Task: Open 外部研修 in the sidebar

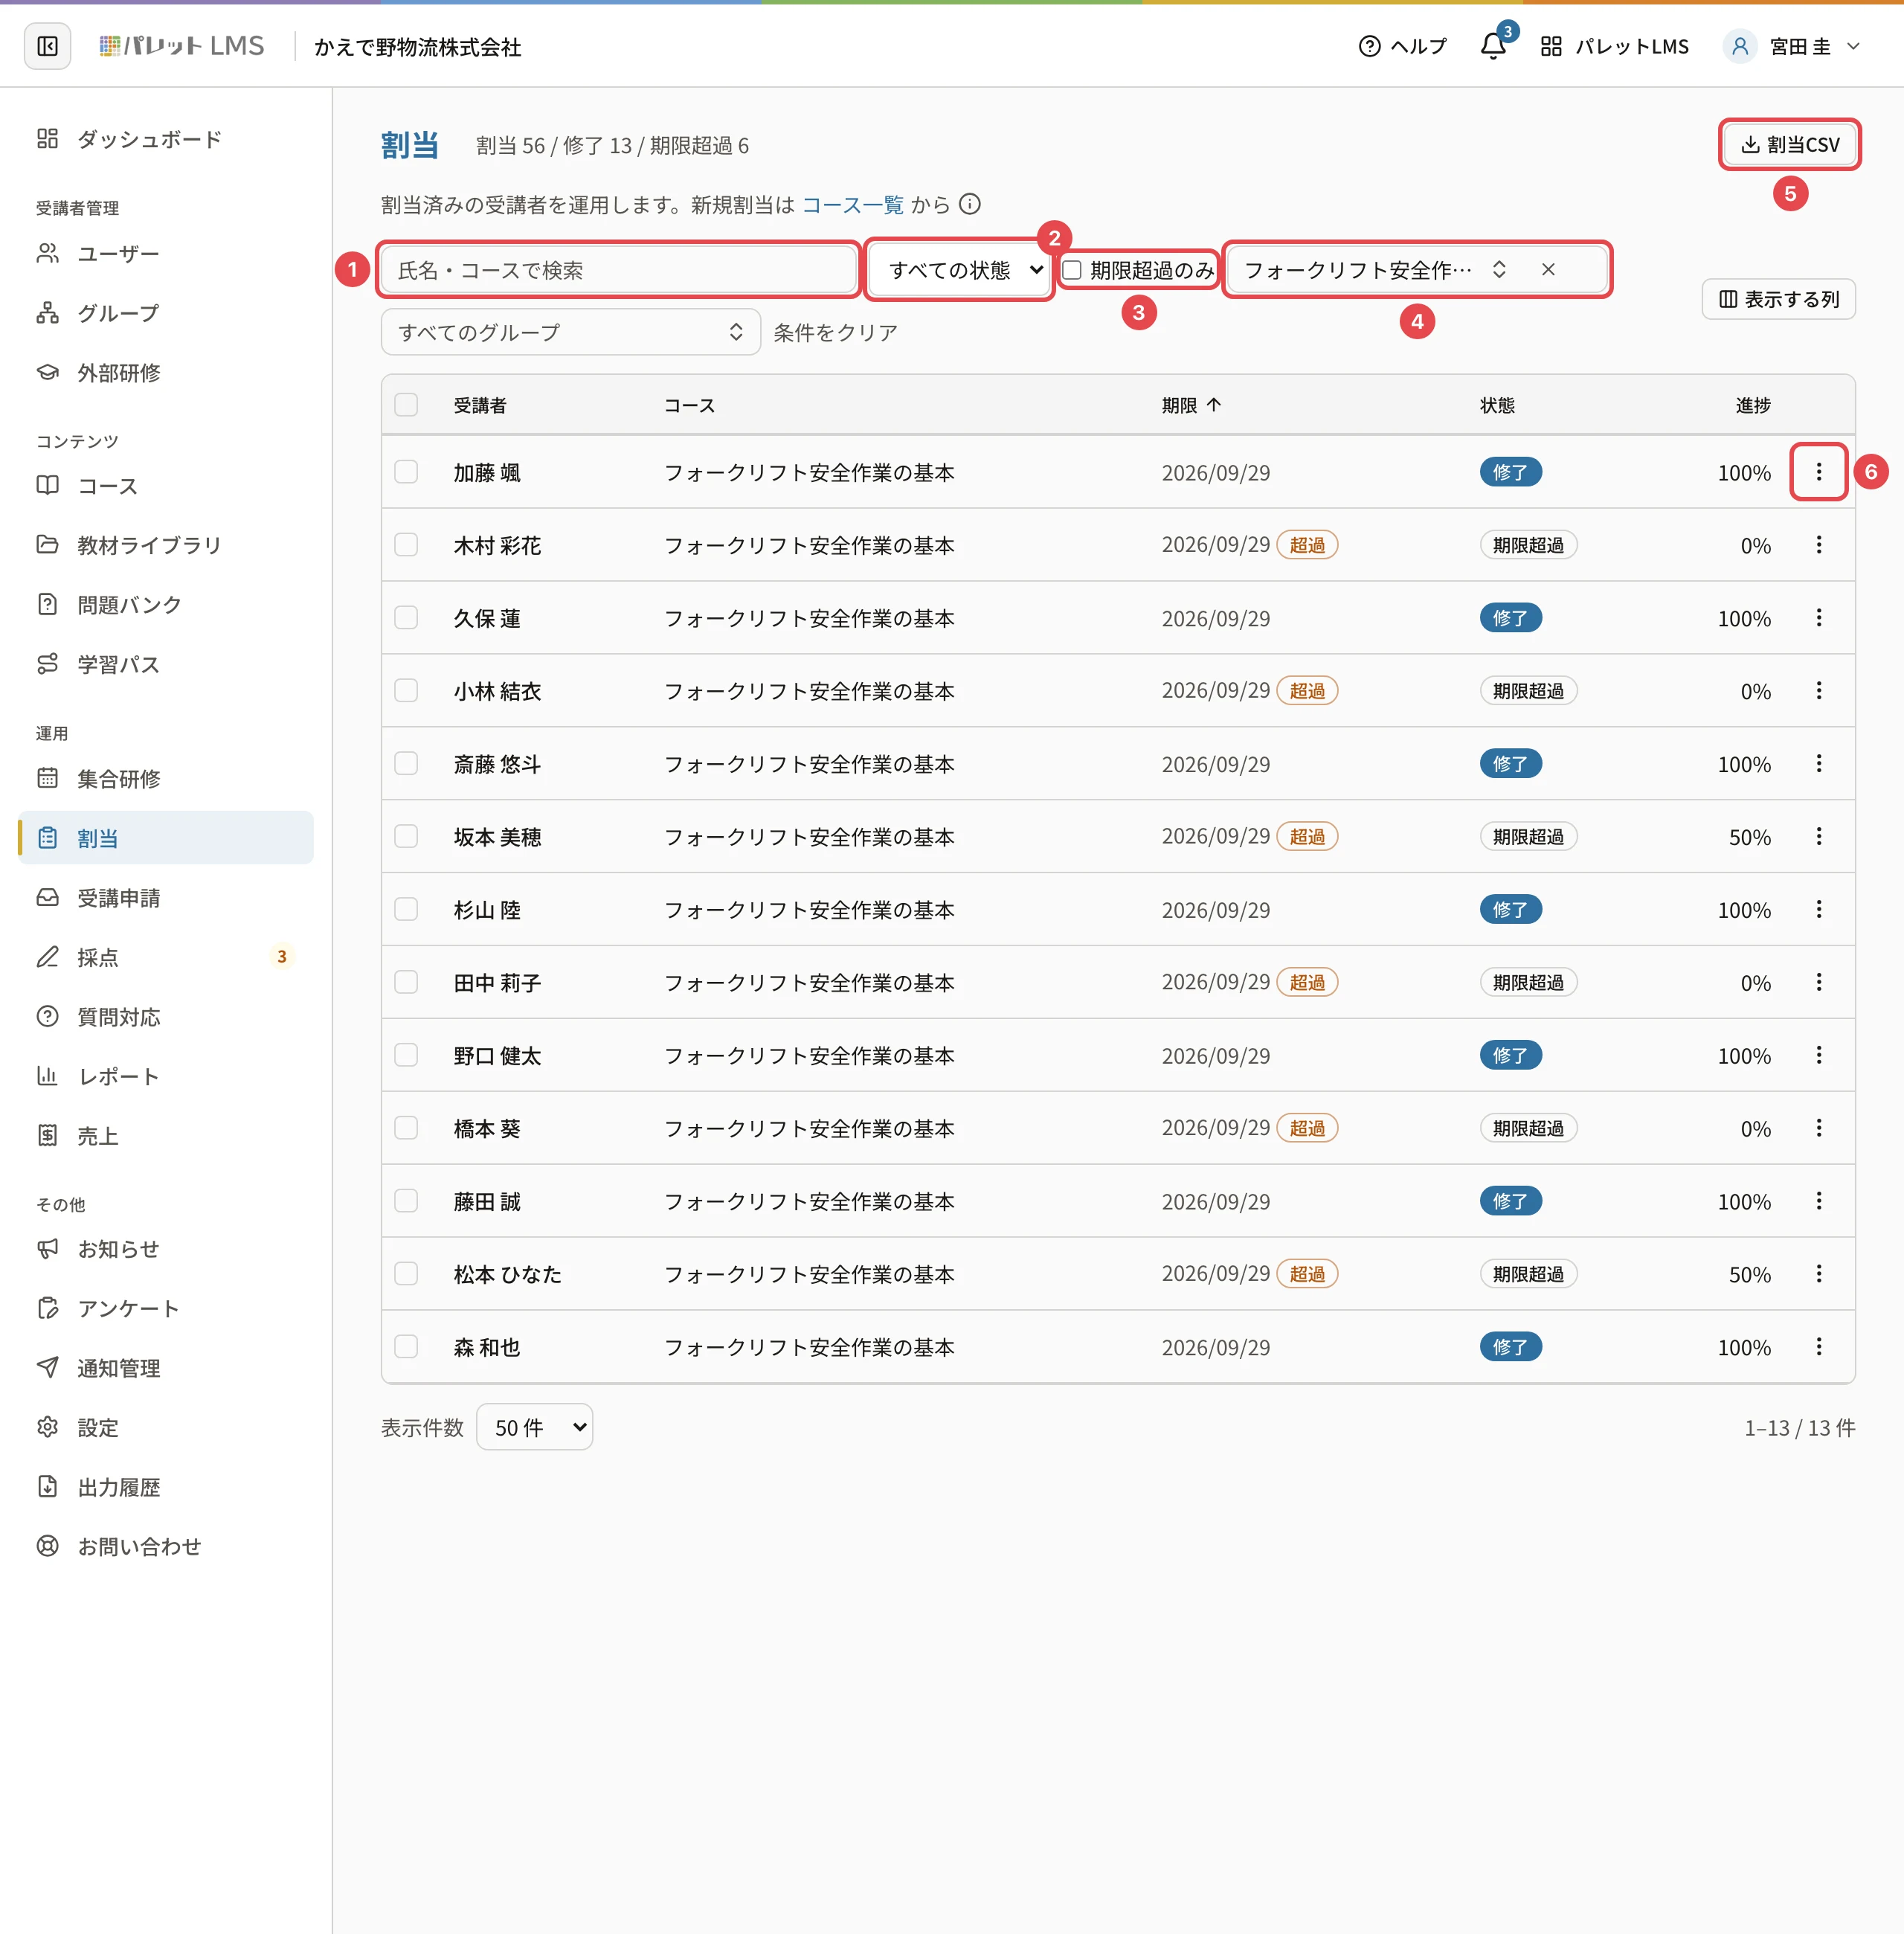Action: click(x=166, y=373)
